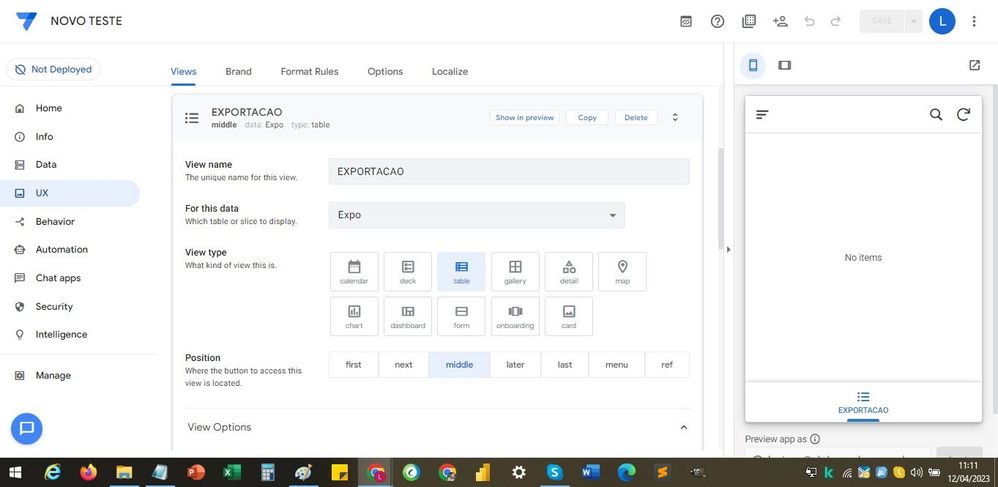
Task: Open the three-dot more options menu
Action: pos(974,21)
